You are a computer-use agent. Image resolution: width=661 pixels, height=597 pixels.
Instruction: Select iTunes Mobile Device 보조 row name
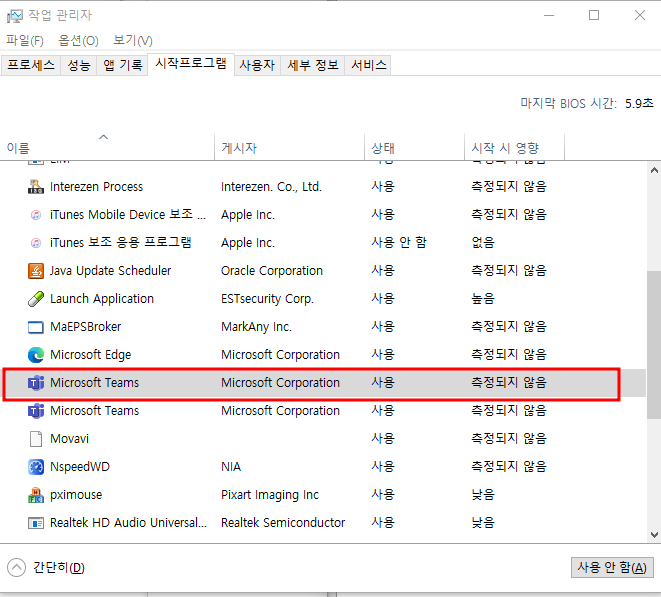tap(128, 215)
